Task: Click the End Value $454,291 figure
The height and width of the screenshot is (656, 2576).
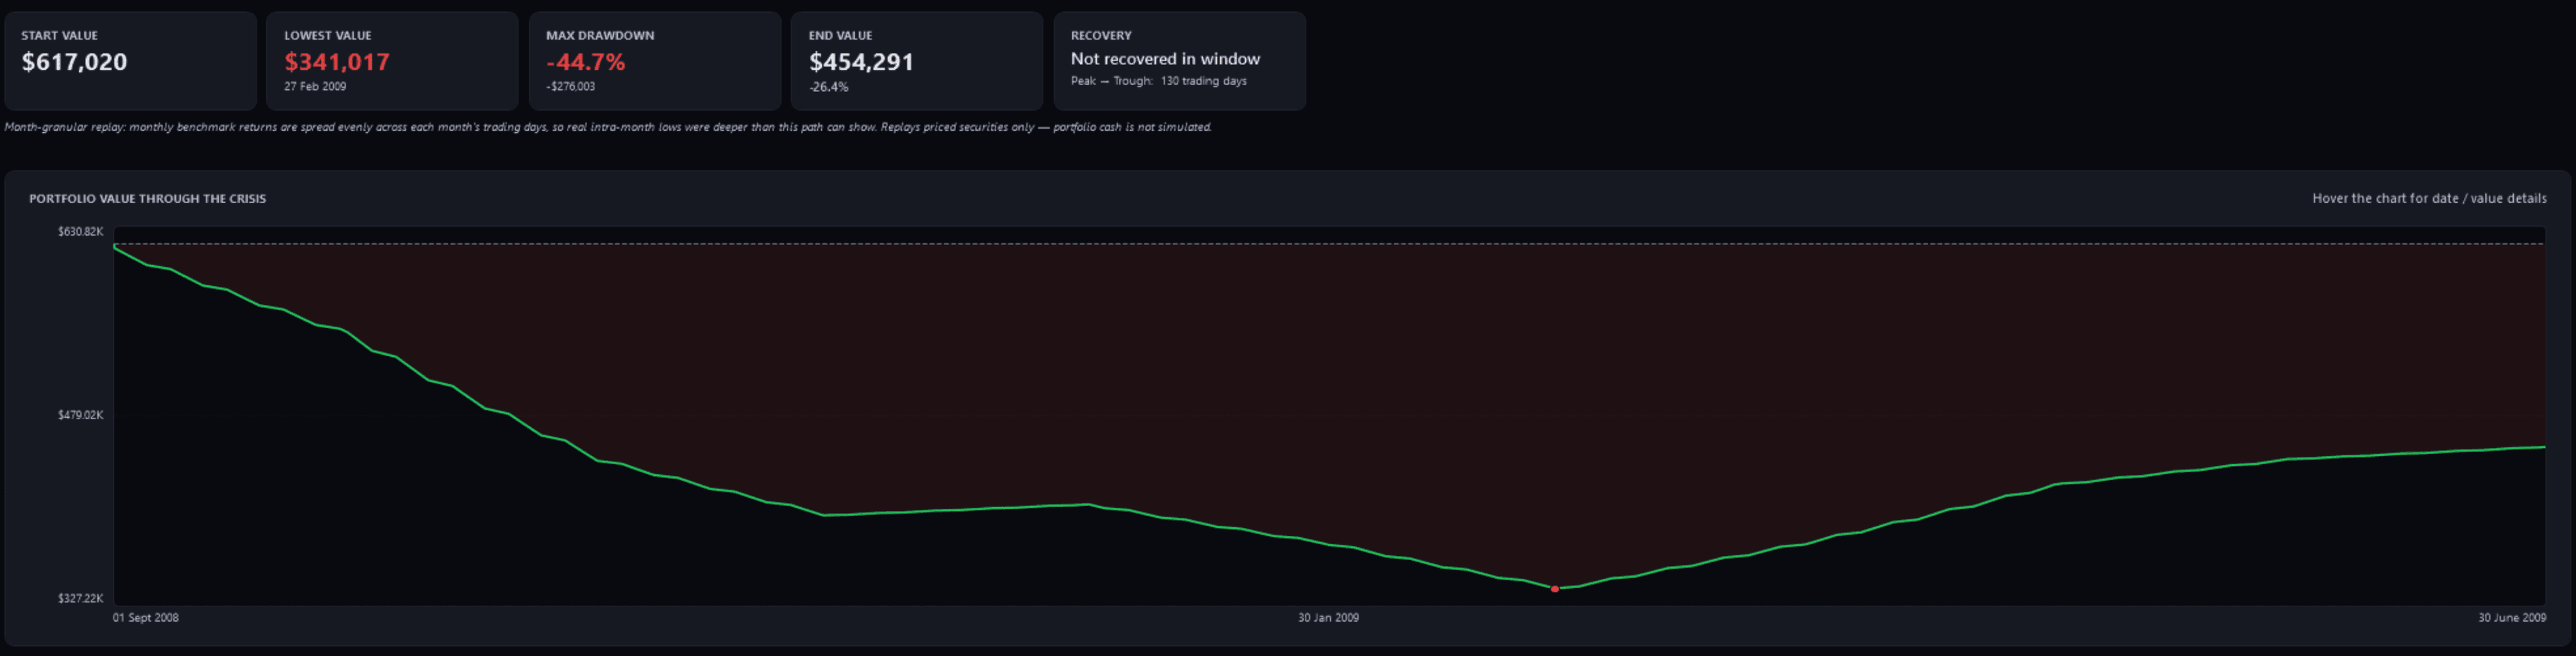Action: (x=861, y=62)
